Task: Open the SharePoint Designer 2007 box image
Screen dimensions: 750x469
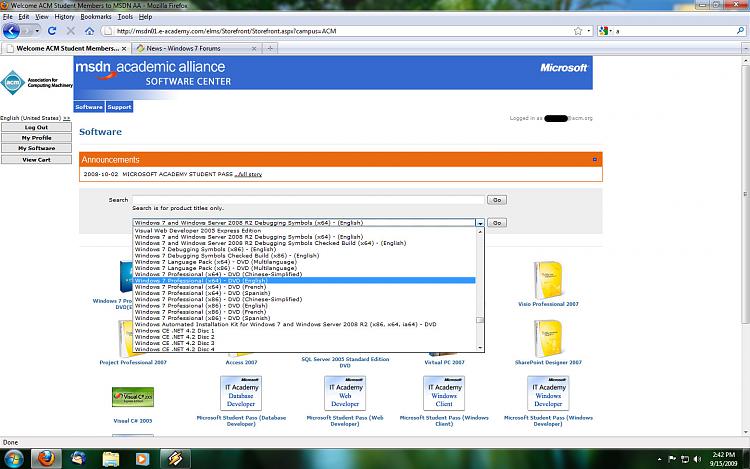Action: click(x=548, y=338)
